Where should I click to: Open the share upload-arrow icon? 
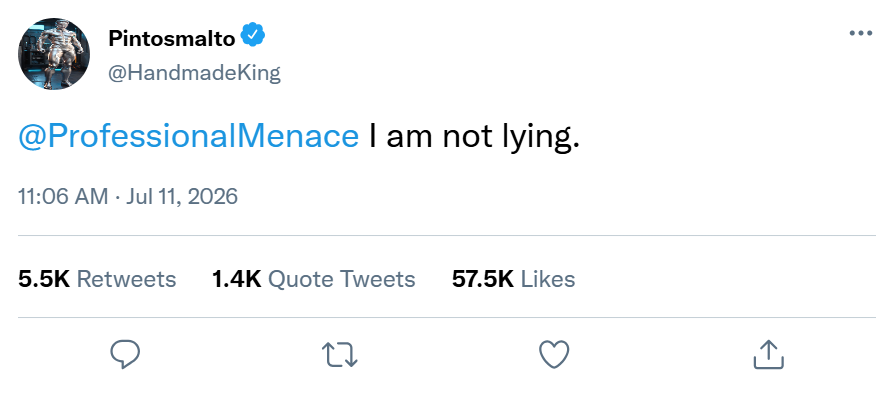pos(769,354)
